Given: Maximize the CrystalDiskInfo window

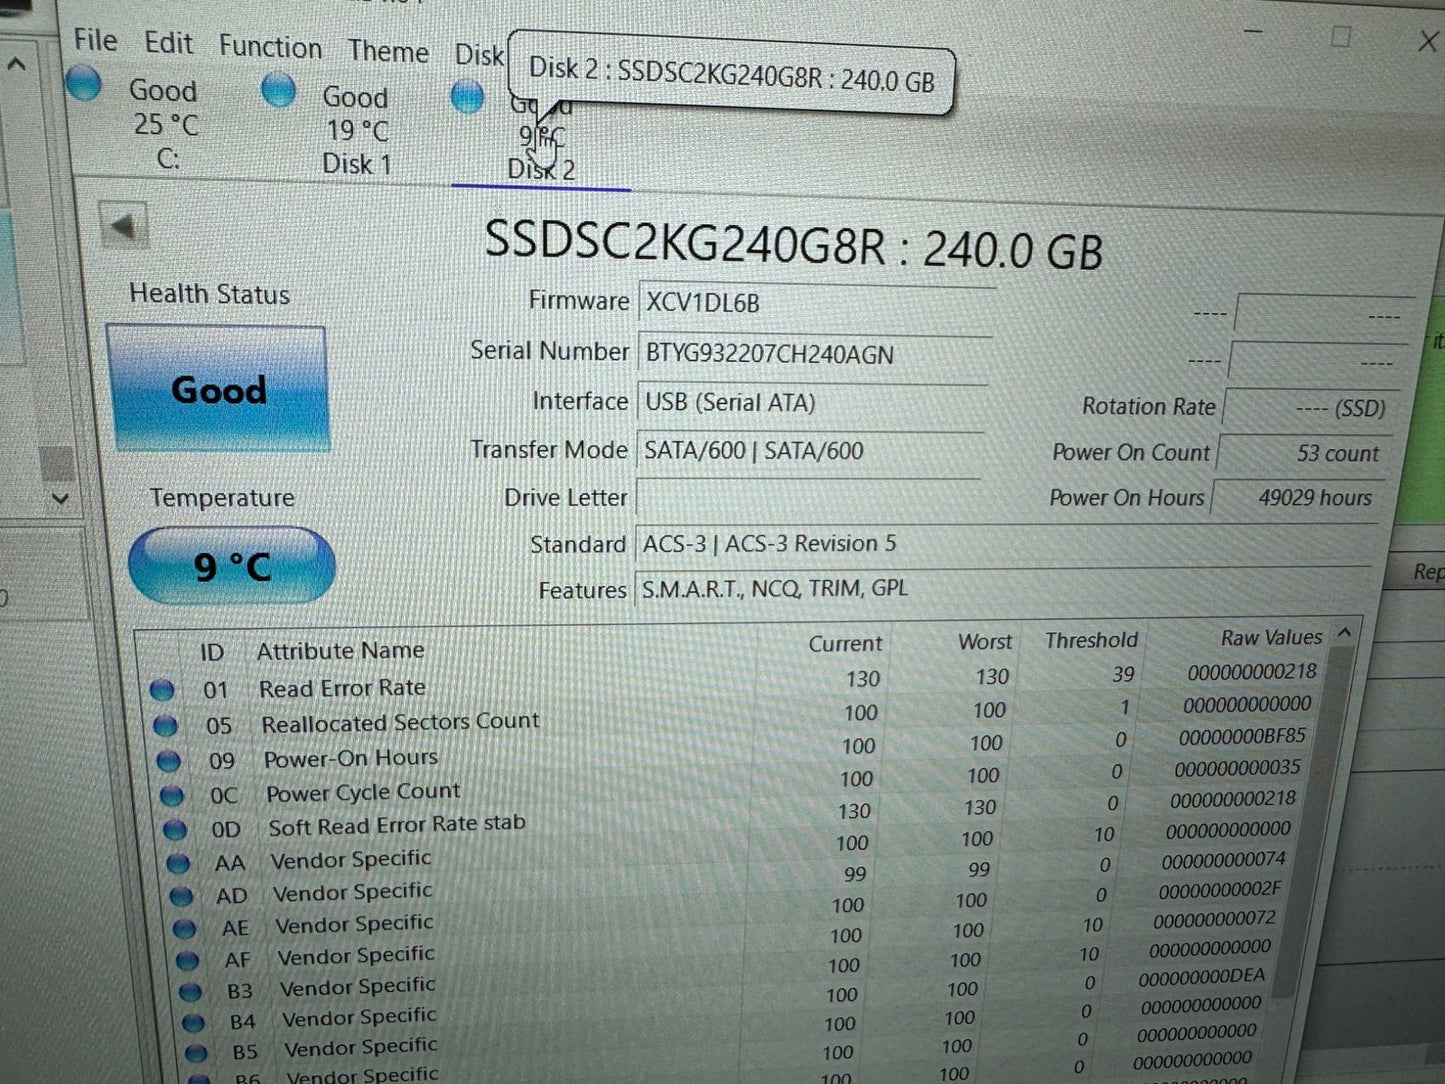Looking at the screenshot, I should (x=1341, y=38).
